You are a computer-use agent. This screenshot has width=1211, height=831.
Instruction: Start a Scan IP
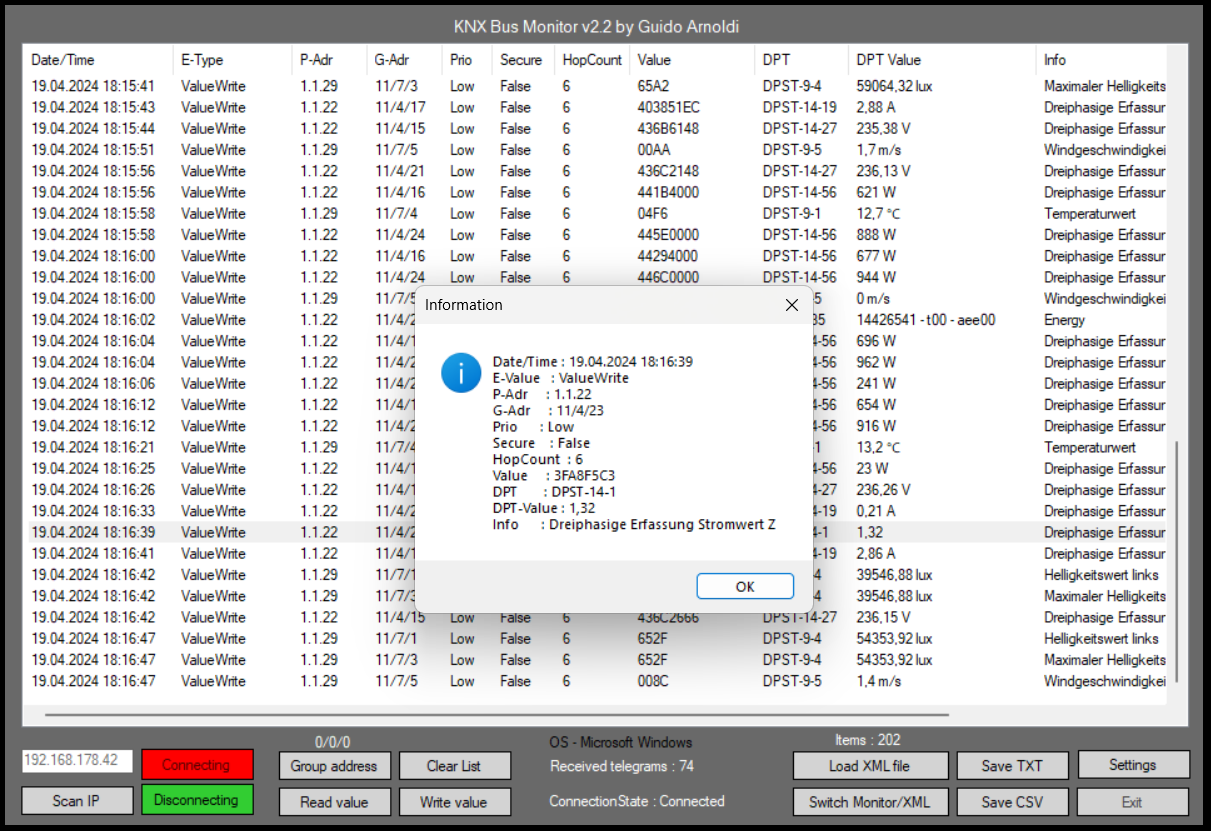coord(76,800)
